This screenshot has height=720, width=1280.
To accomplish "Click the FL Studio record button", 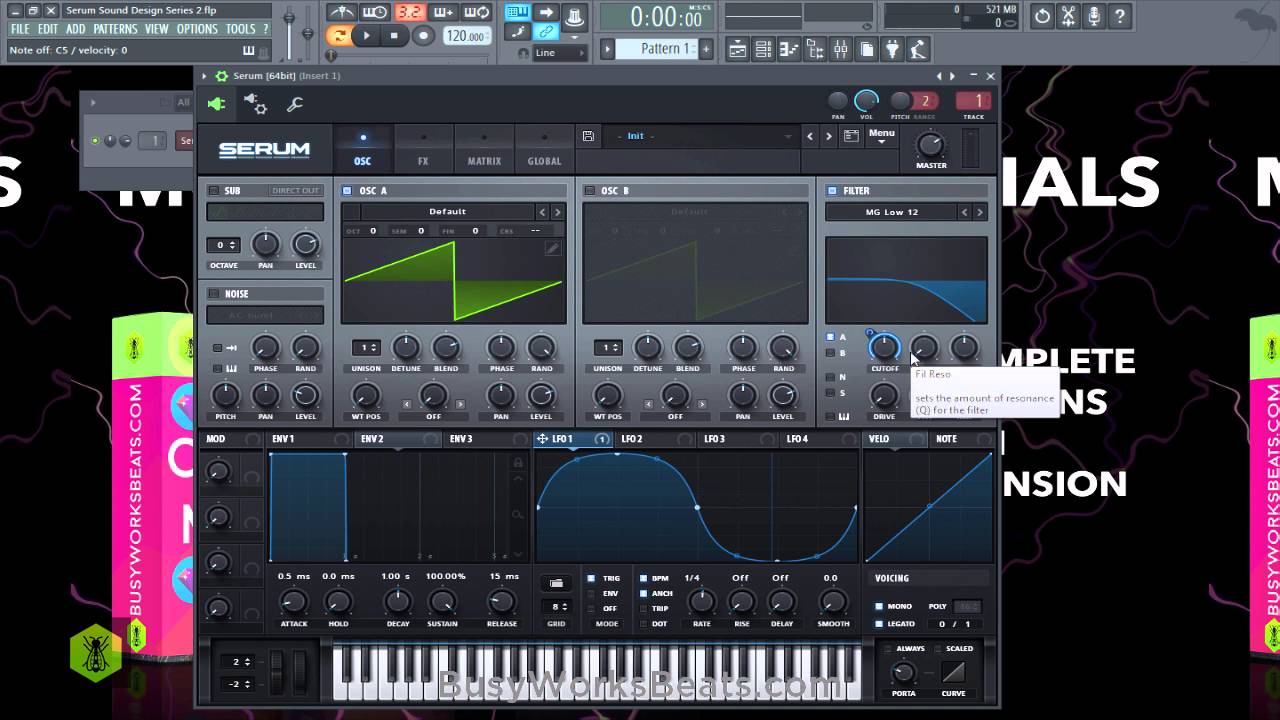I will coord(423,36).
